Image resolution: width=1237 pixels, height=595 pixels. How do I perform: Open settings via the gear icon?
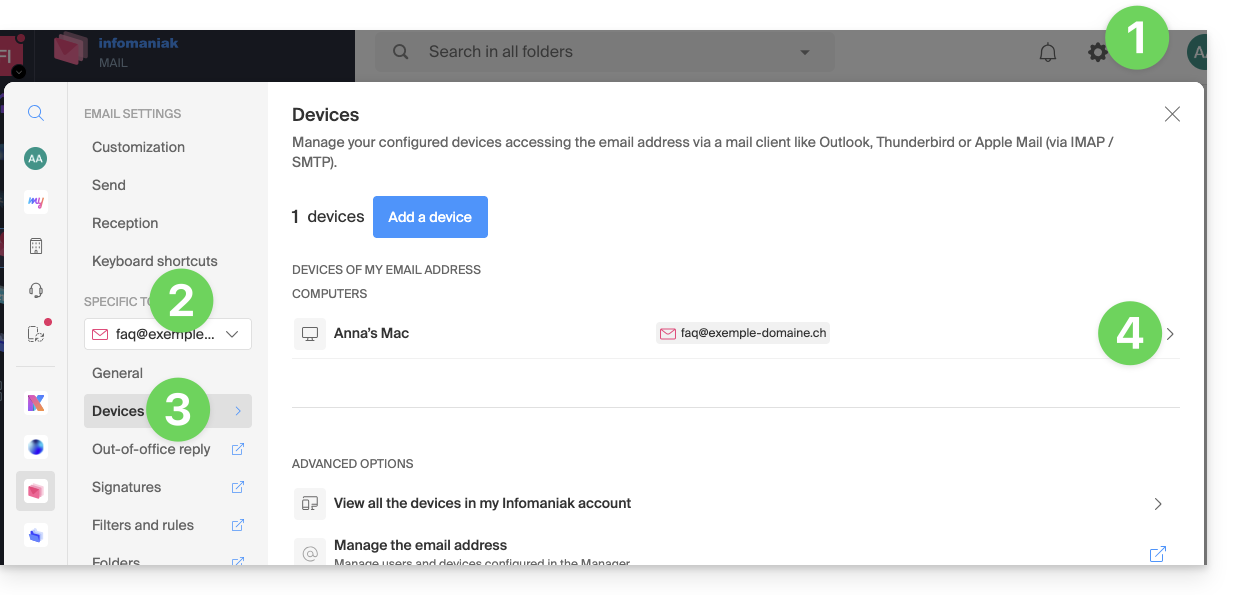coord(1098,53)
